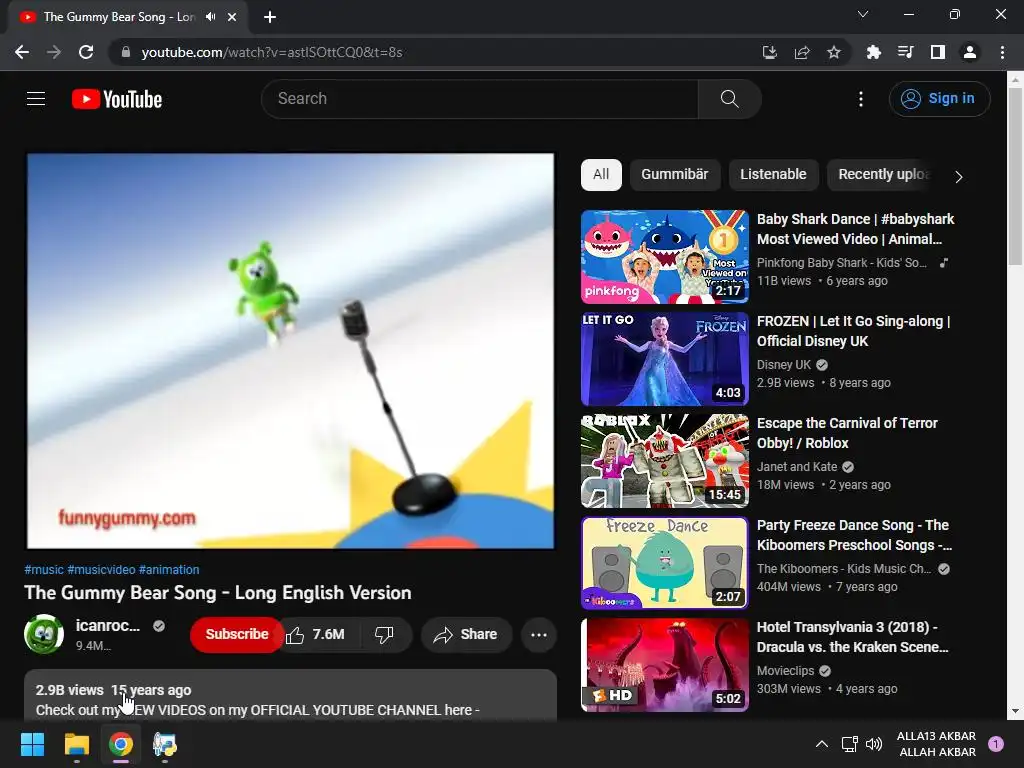Screen dimensions: 1024x768
Task: Click the page vertical scrollbar
Action: (1015, 176)
